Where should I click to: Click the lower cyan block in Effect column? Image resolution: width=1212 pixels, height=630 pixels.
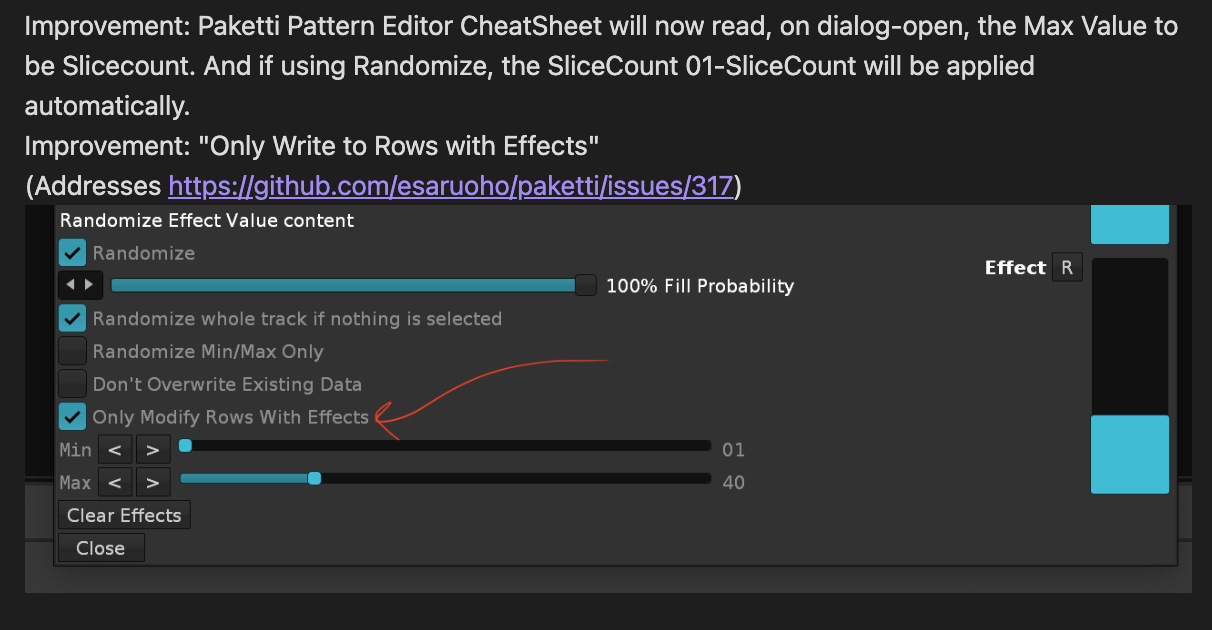click(1130, 454)
